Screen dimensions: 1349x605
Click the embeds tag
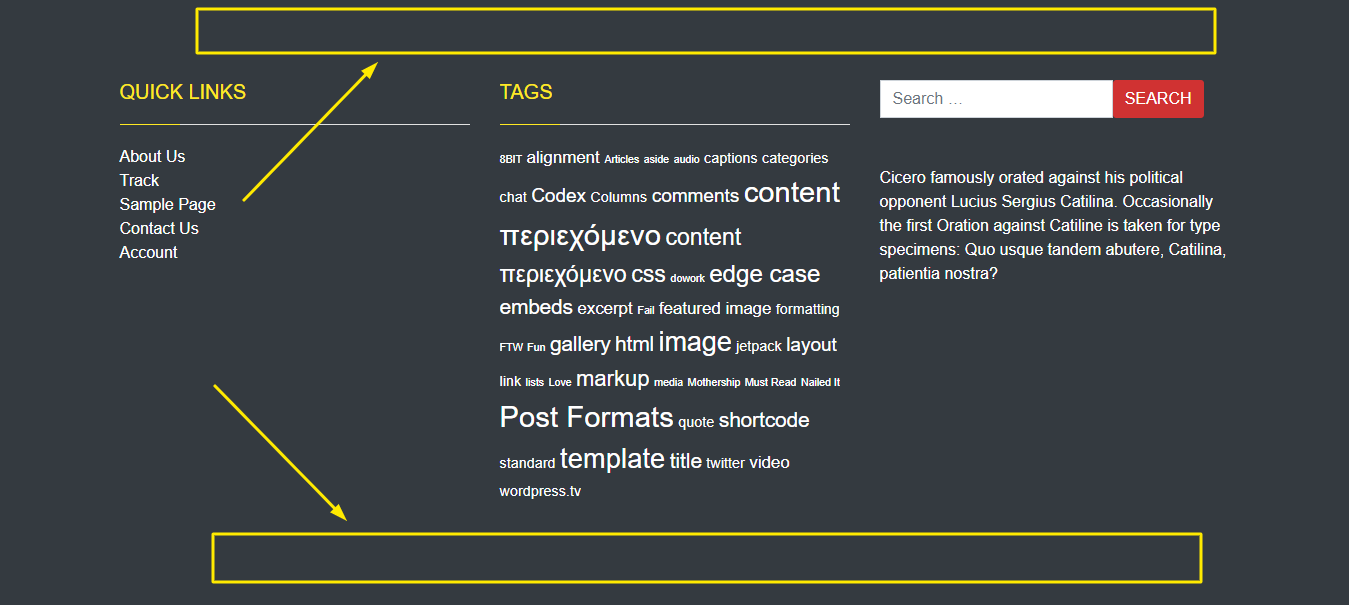(536, 307)
